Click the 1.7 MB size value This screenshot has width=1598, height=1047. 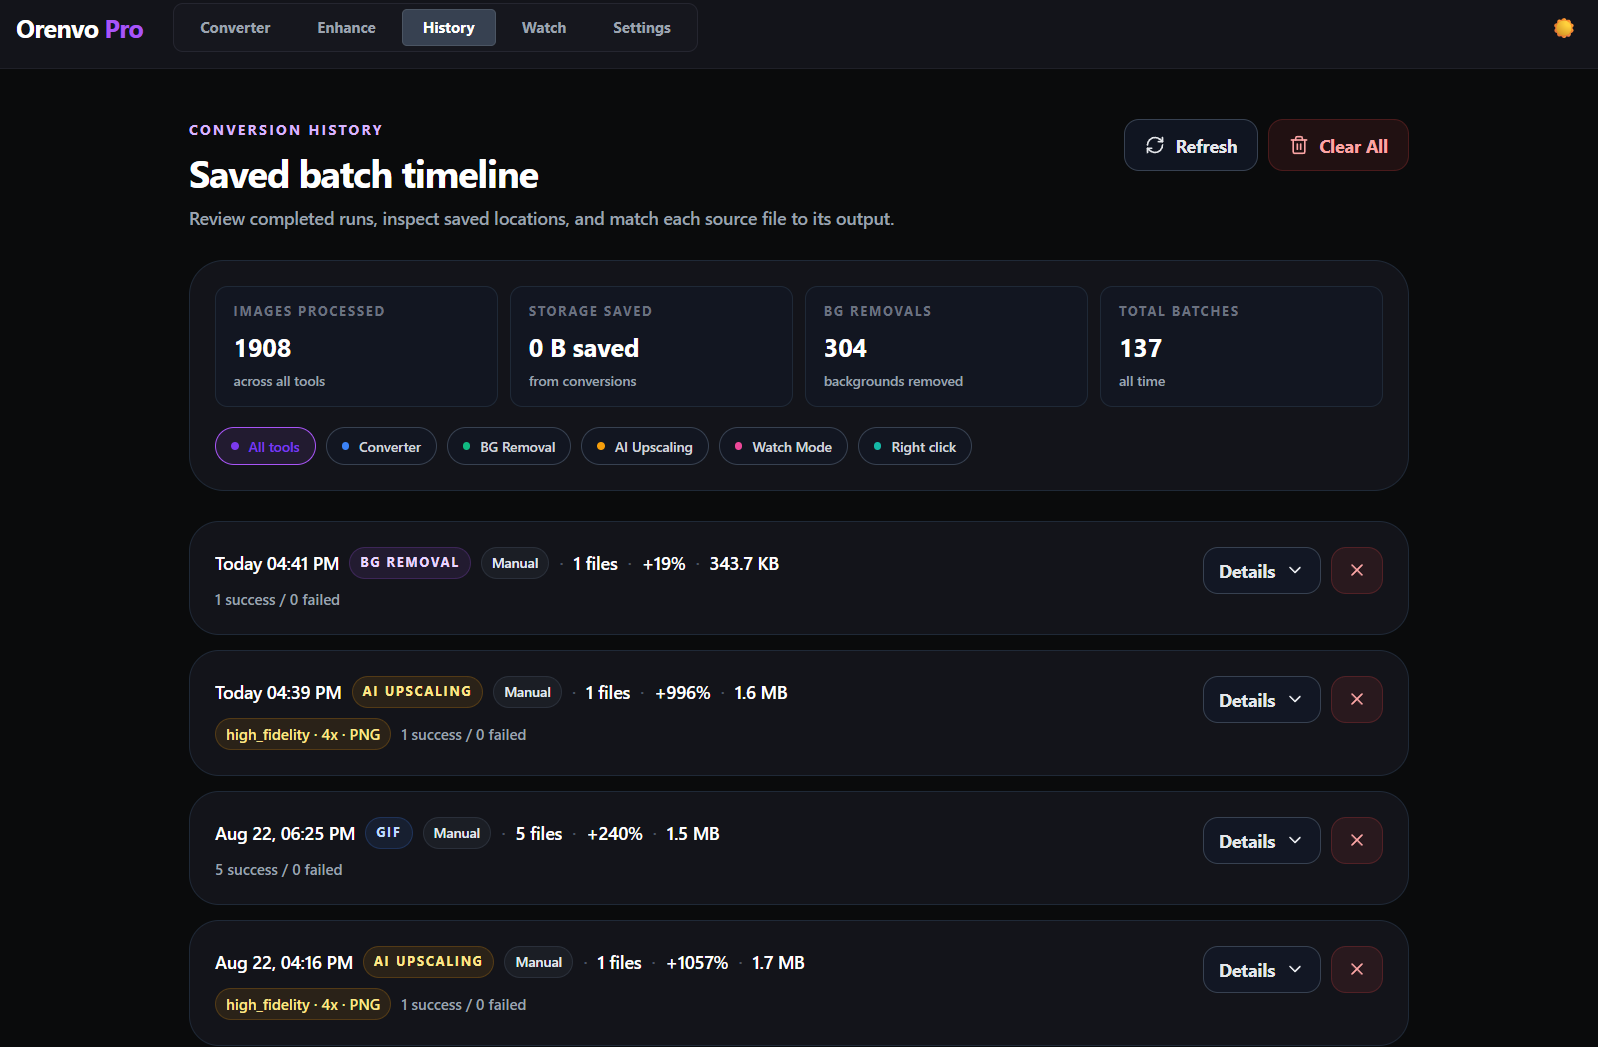pyautogui.click(x=778, y=963)
